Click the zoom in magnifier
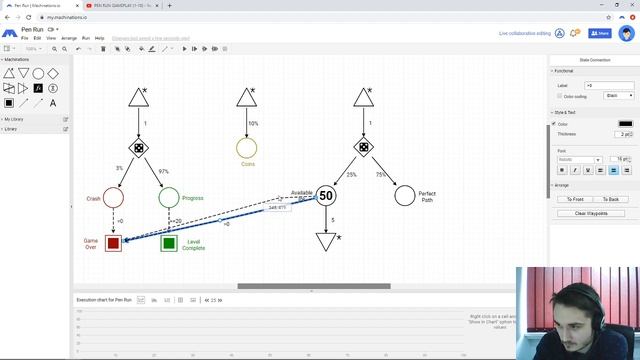 click(54, 49)
